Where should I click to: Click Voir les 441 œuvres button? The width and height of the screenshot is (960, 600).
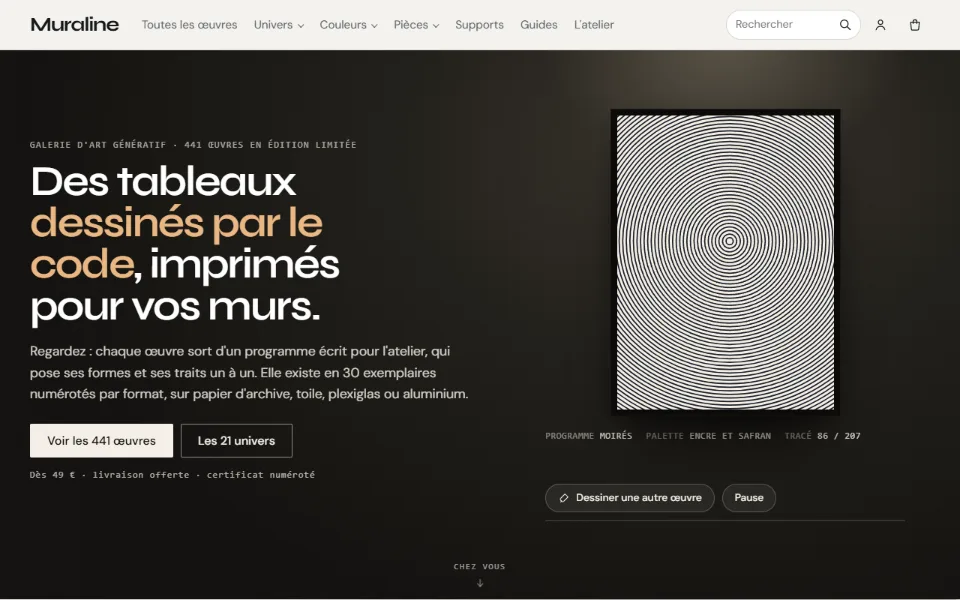[102, 441]
